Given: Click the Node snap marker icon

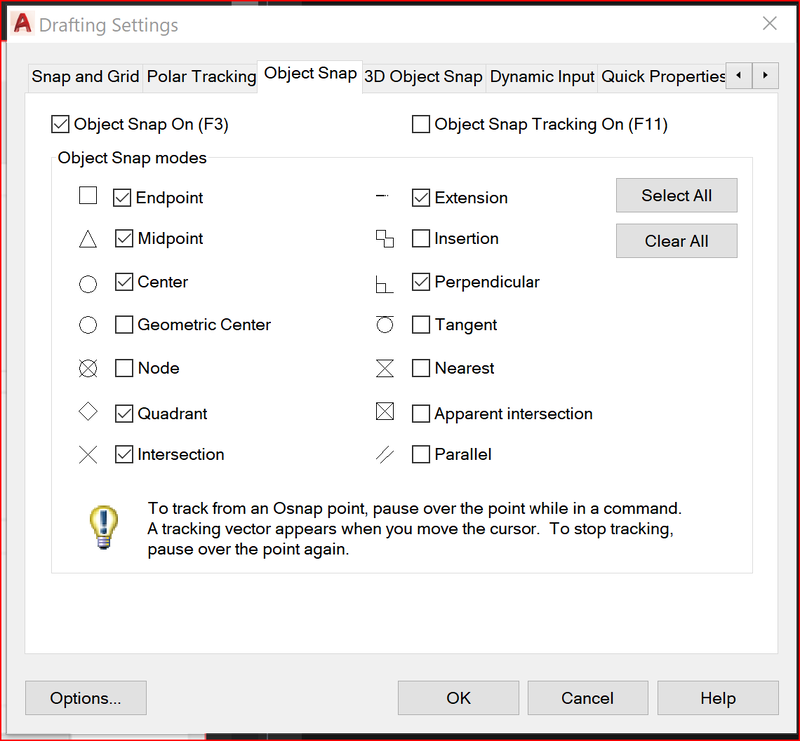Looking at the screenshot, I should pos(88,369).
